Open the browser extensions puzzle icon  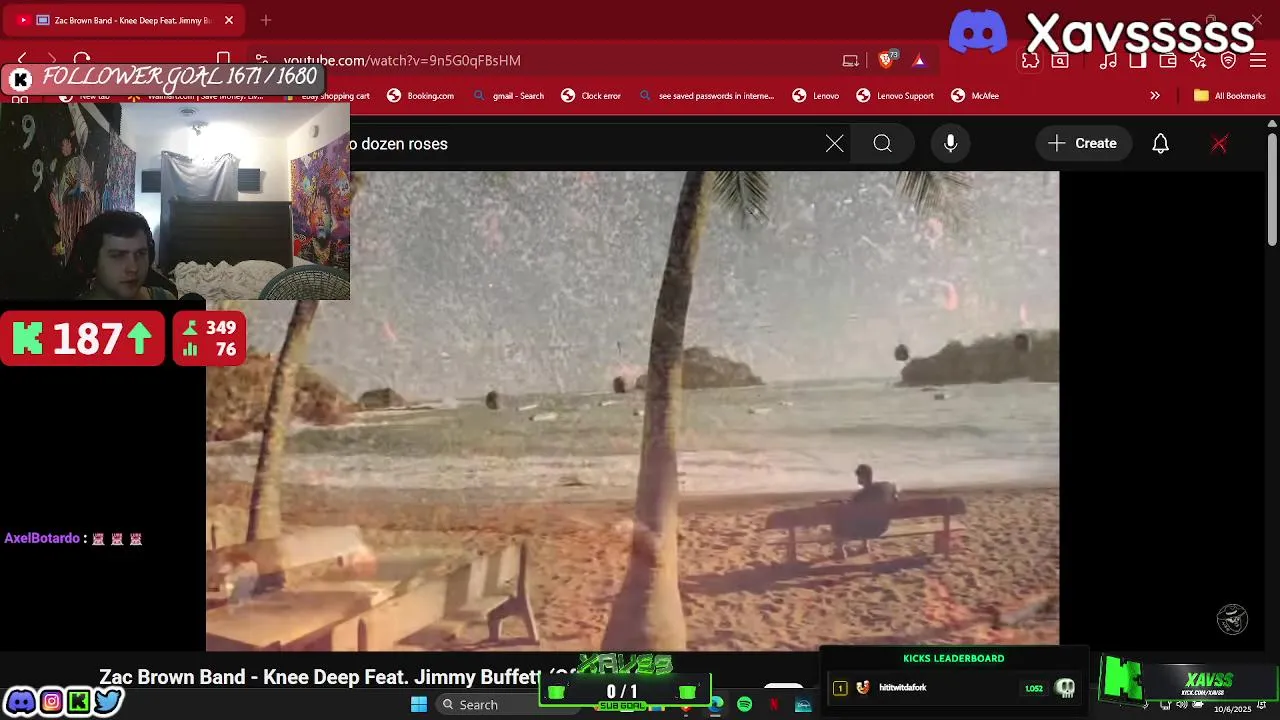(1030, 61)
